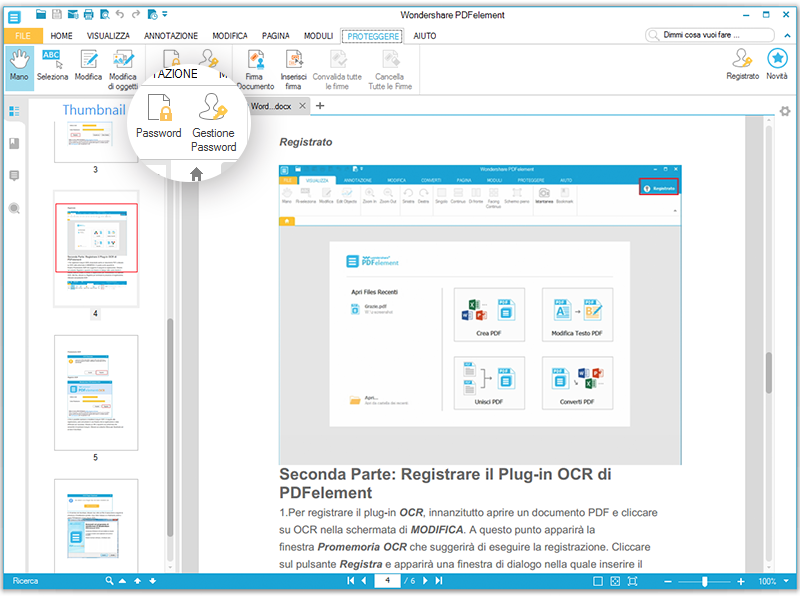Click the Email envelope icon in quick access toolbar

[x=73, y=14]
